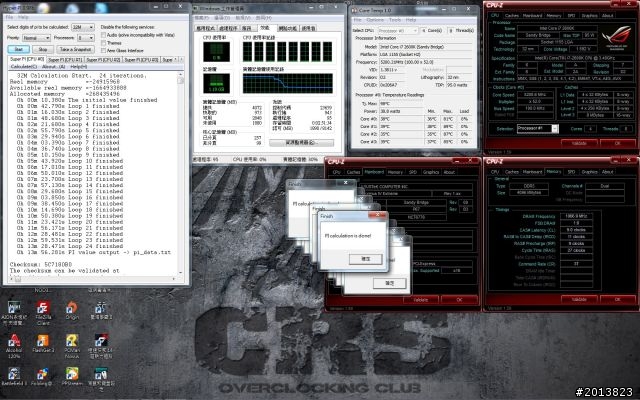Select the CPU tab in the Mainboard CPU-Z window
Image resolution: width=640 pixels, height=400 pixels.
(x=336, y=172)
